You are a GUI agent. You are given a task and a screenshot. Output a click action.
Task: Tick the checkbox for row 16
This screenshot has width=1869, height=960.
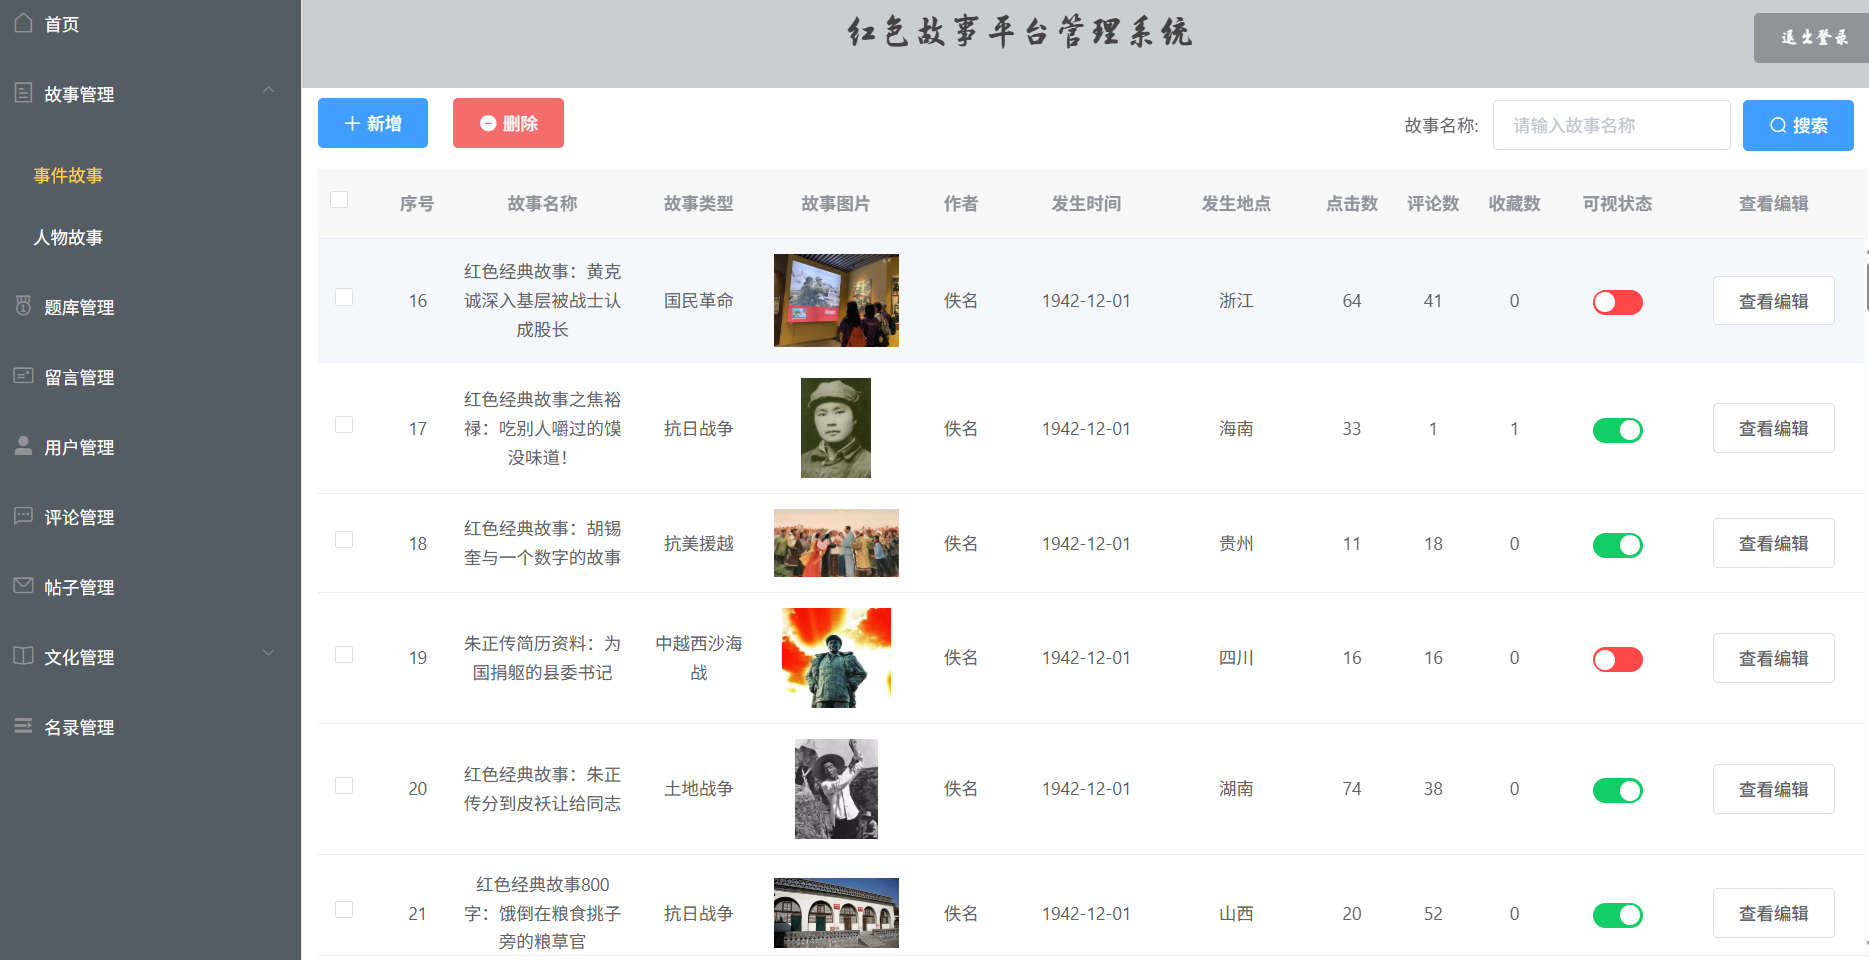click(344, 297)
